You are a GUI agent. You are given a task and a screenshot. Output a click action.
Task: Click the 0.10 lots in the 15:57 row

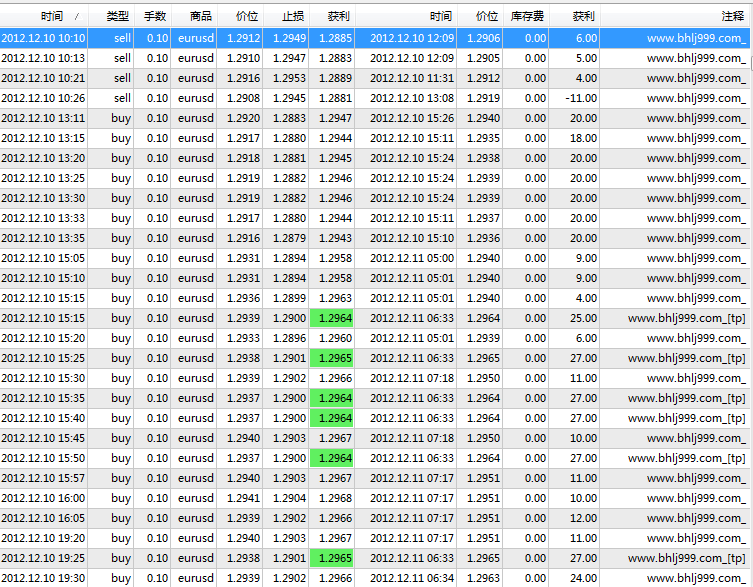pyautogui.click(x=158, y=478)
